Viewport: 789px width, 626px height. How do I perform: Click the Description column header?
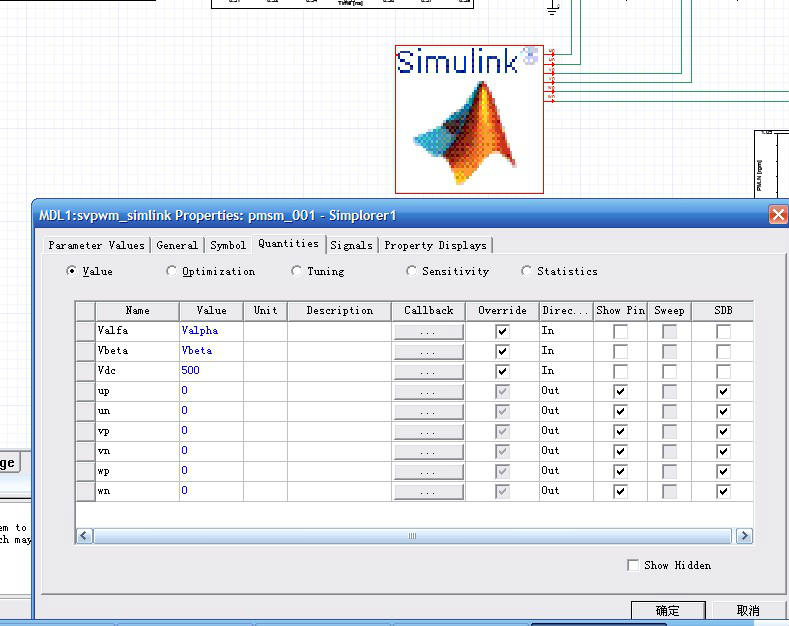tap(340, 310)
